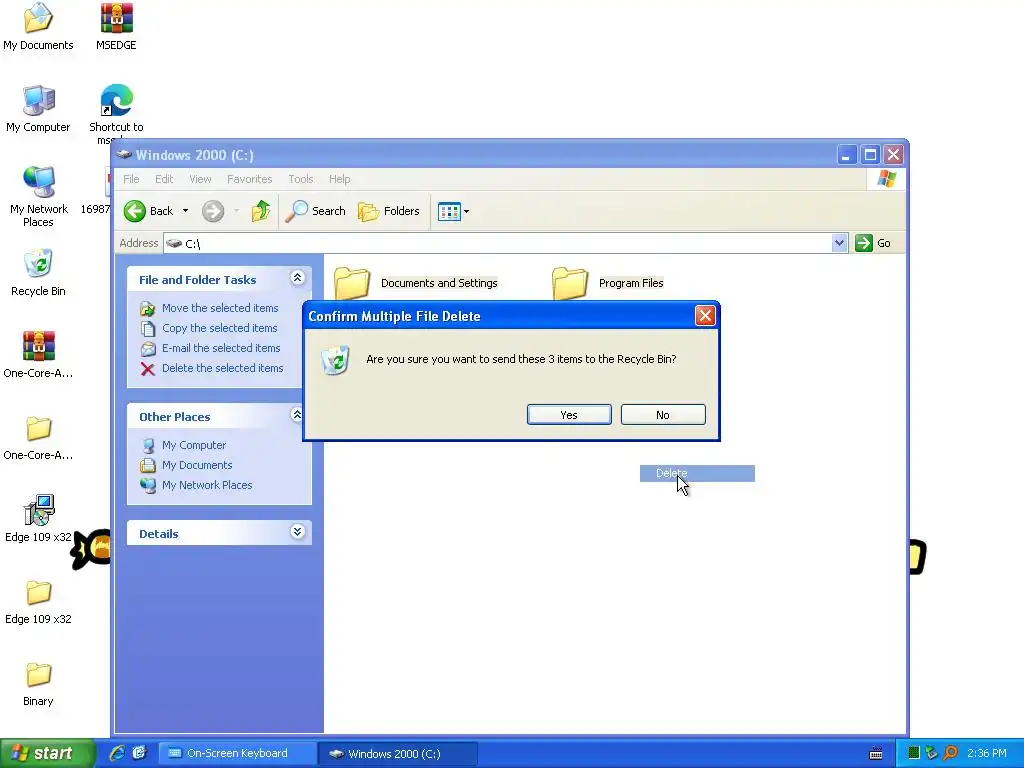The height and width of the screenshot is (768, 1024).
Task: Expand the Address bar dropdown arrow
Action: point(839,243)
